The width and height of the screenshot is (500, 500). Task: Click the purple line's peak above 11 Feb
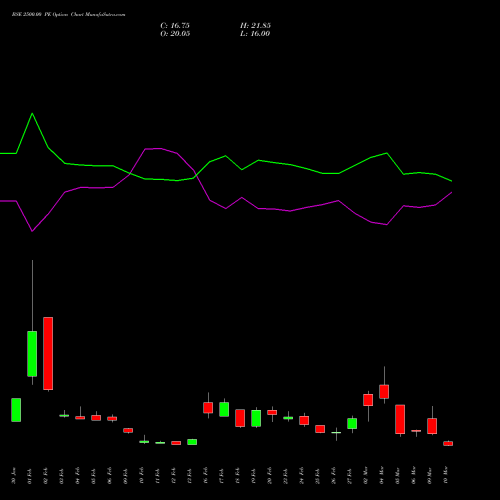coord(160,149)
